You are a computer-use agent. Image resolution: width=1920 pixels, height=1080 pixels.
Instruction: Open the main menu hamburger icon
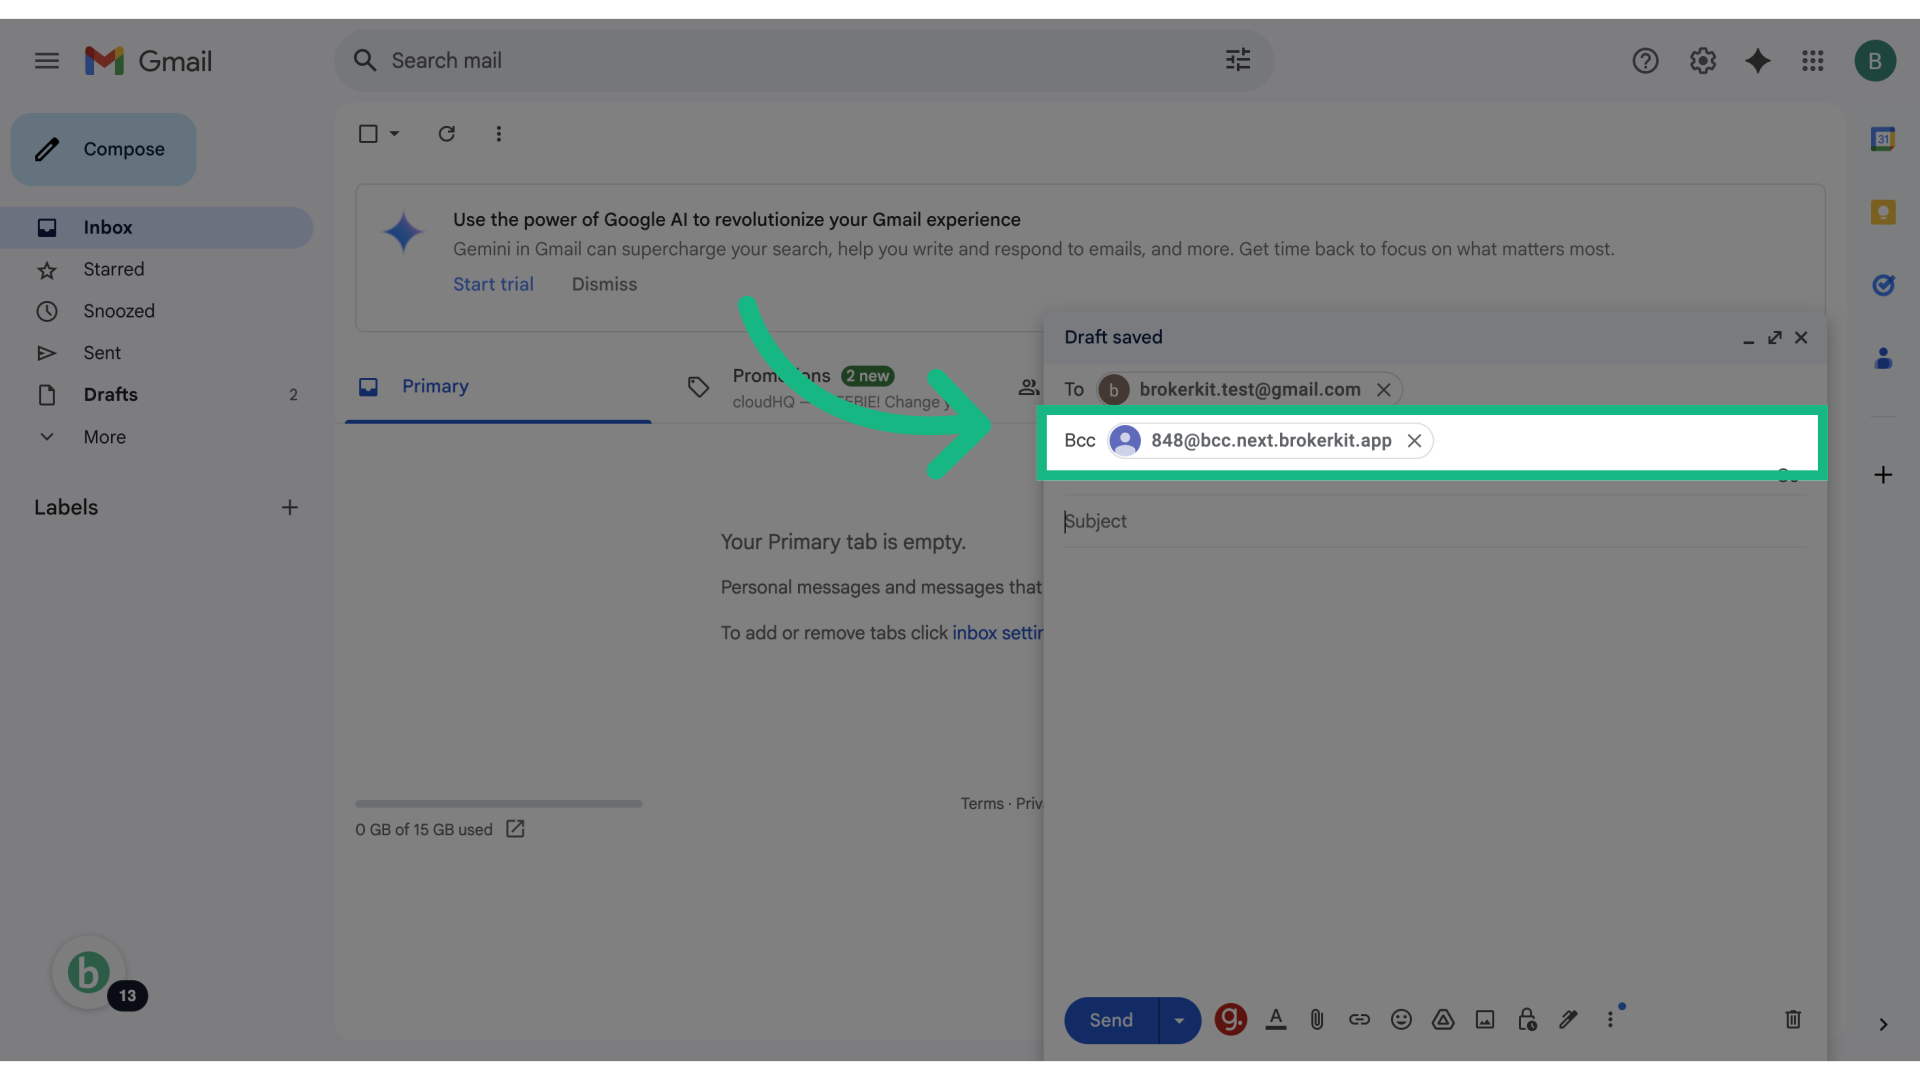coord(47,61)
